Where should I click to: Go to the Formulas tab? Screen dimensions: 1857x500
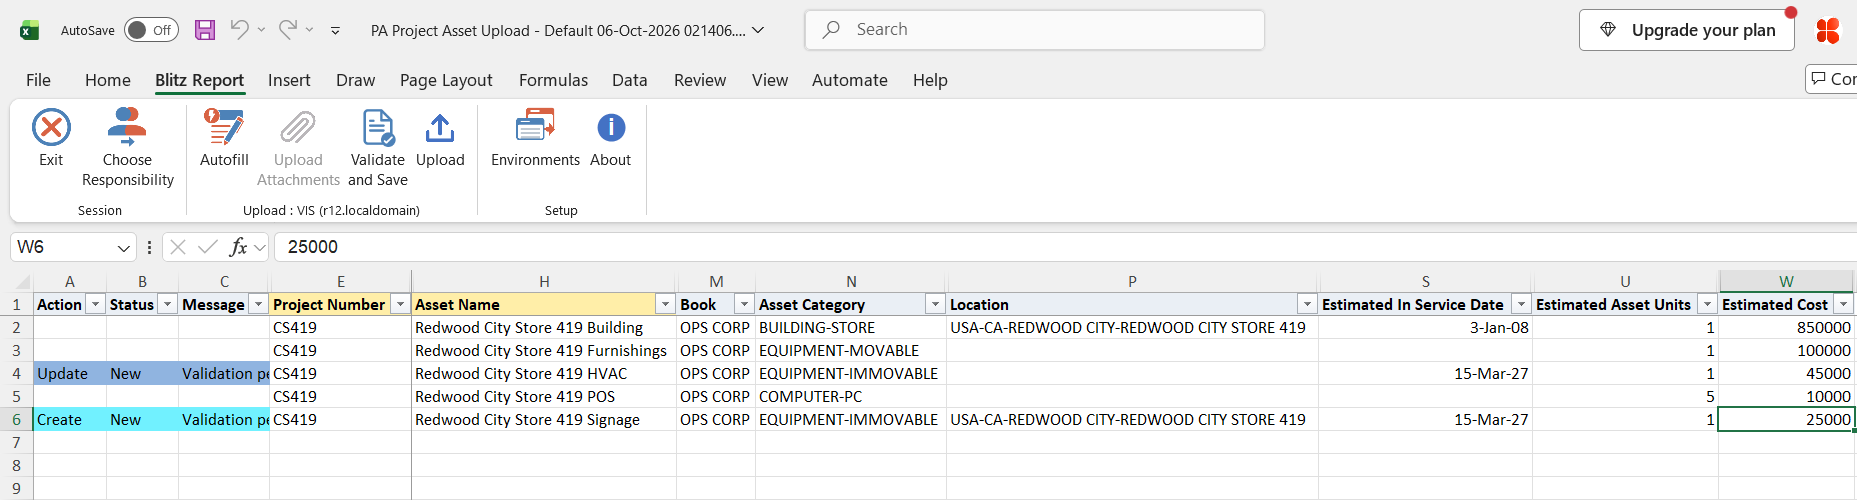(x=553, y=80)
